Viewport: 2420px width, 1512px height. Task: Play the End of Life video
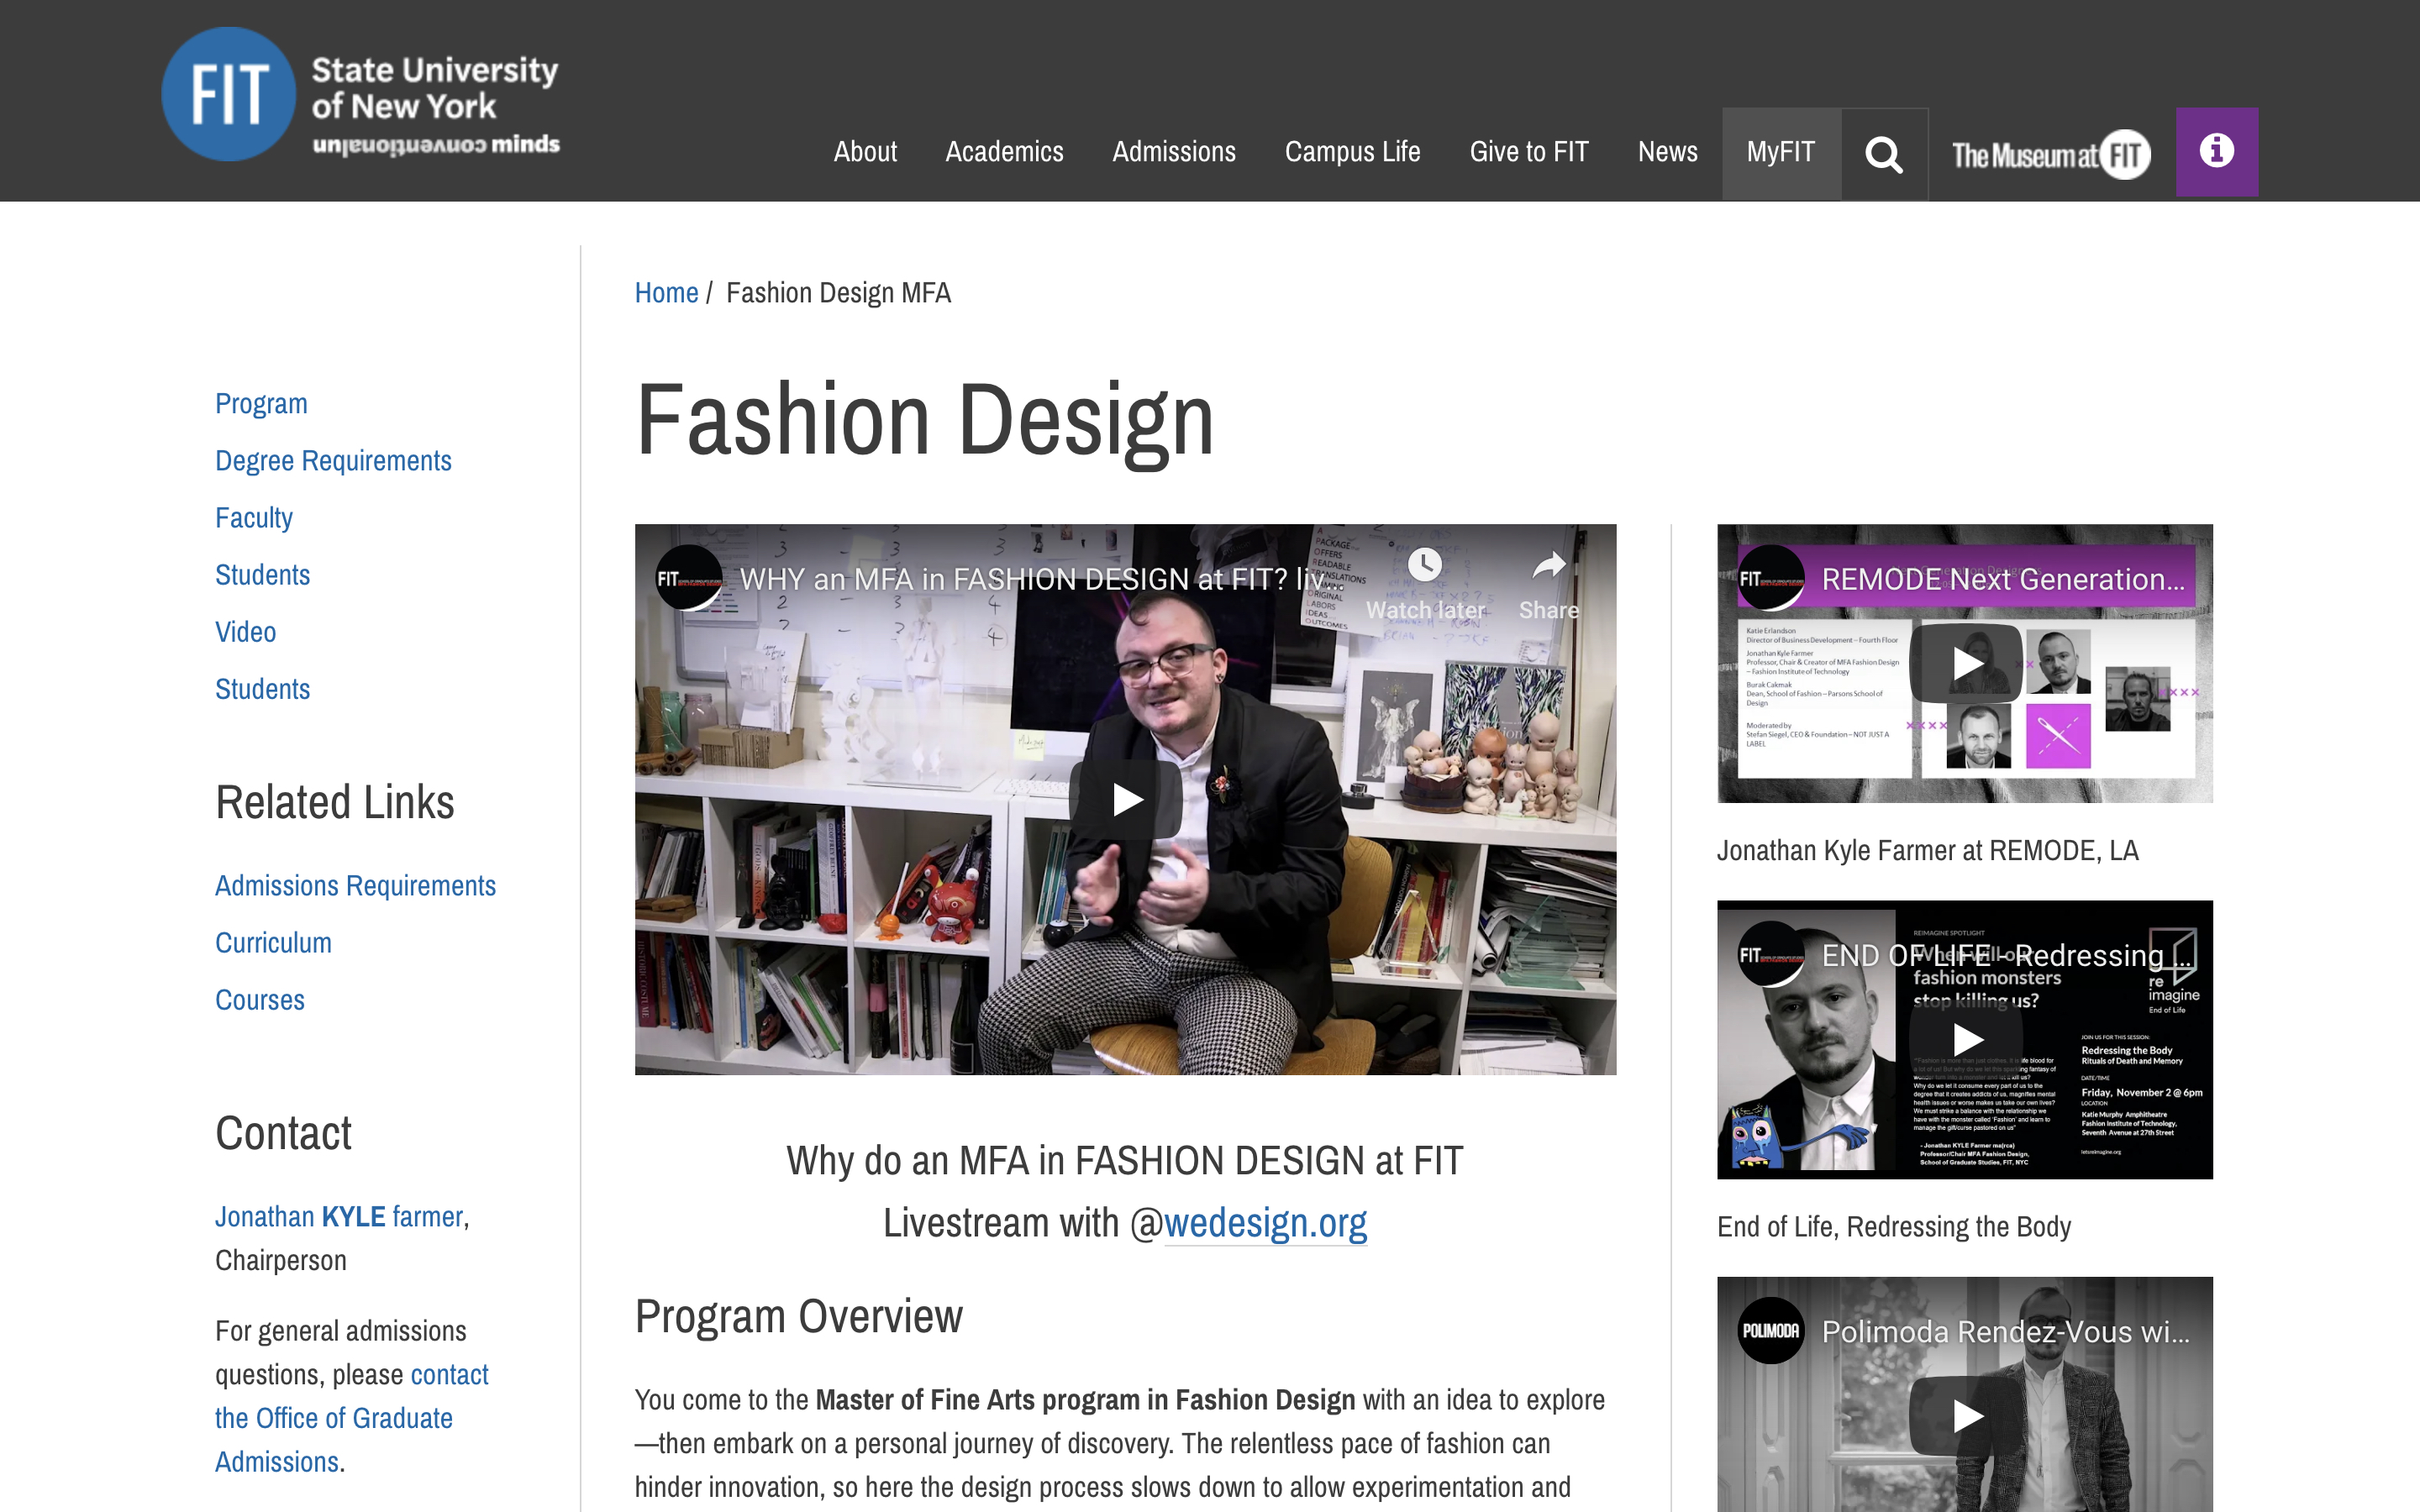pos(1965,1040)
